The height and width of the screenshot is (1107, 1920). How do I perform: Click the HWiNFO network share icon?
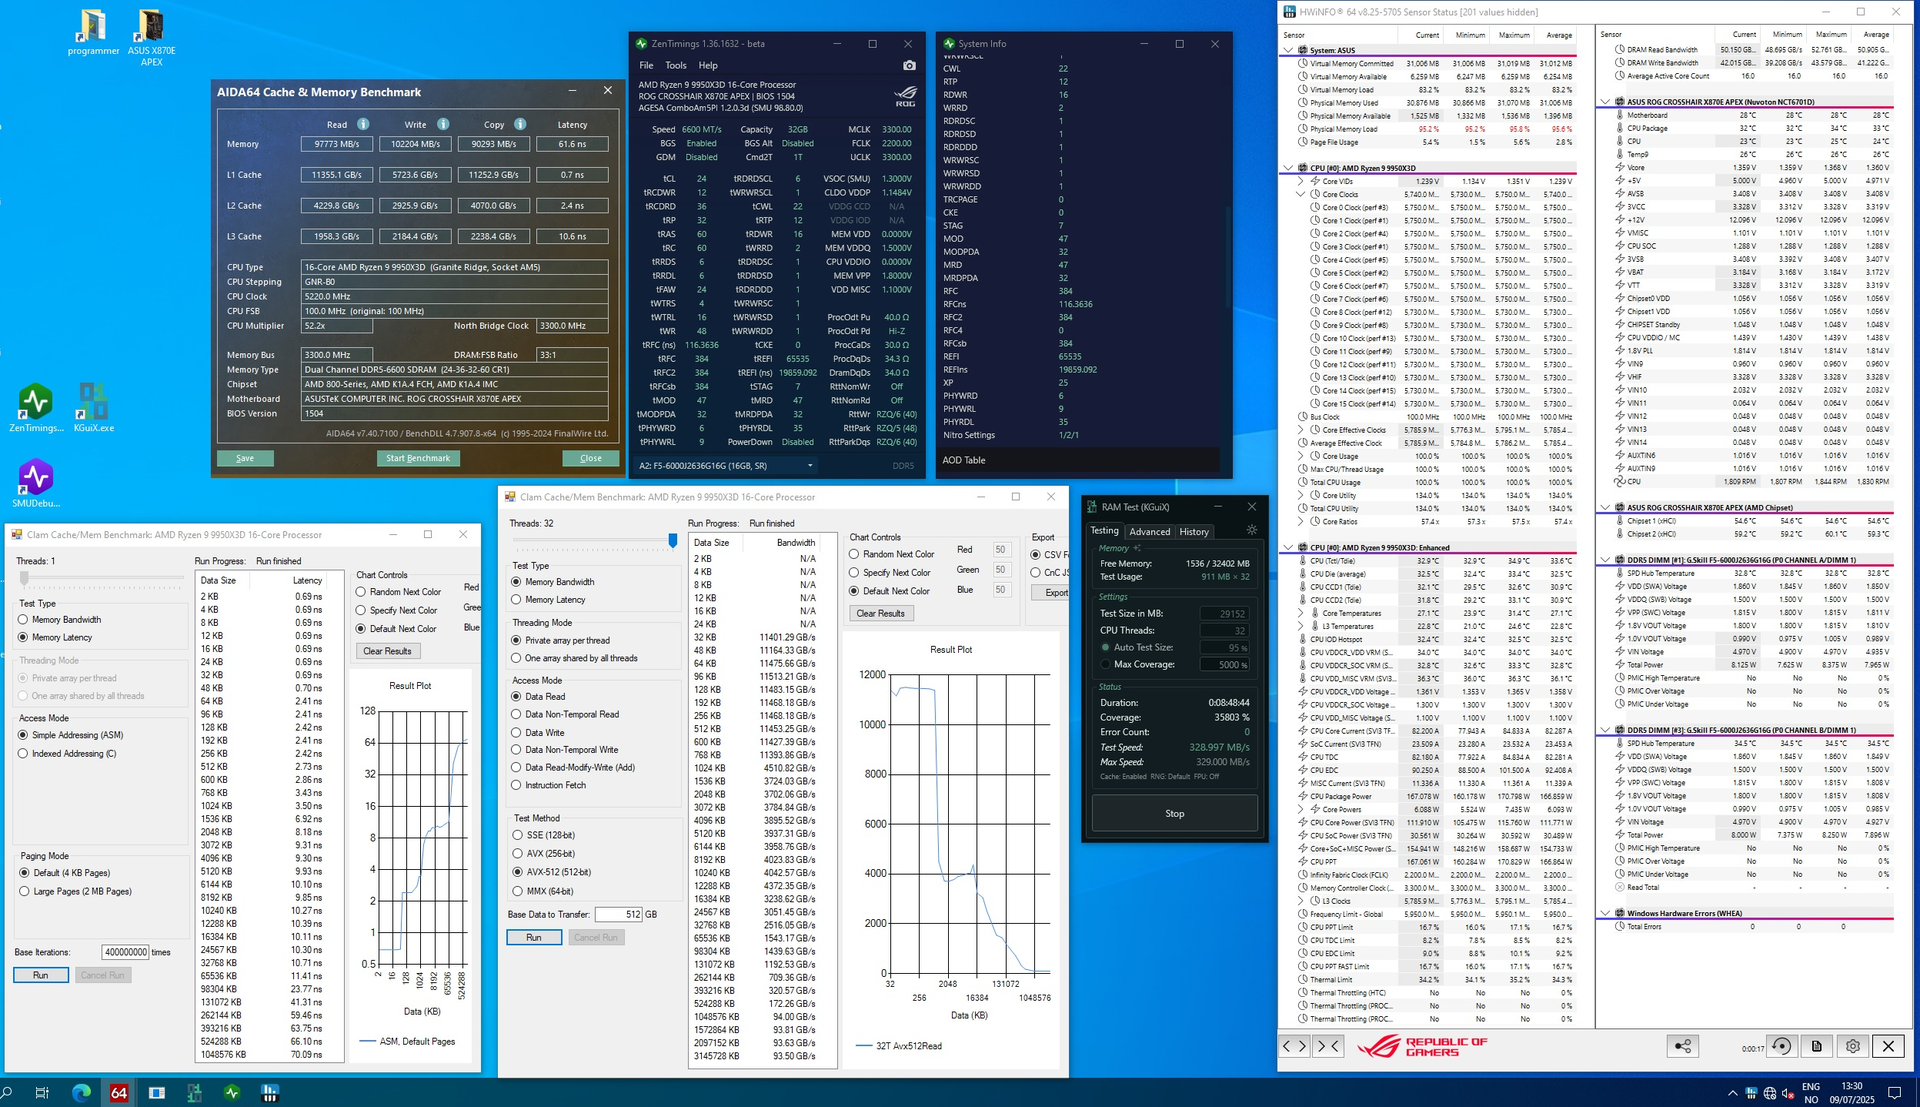coord(1683,1046)
